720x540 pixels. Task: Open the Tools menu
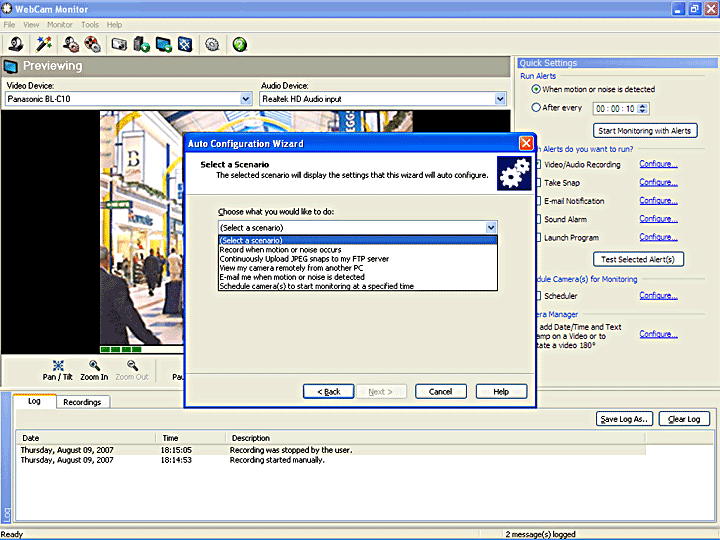point(90,25)
